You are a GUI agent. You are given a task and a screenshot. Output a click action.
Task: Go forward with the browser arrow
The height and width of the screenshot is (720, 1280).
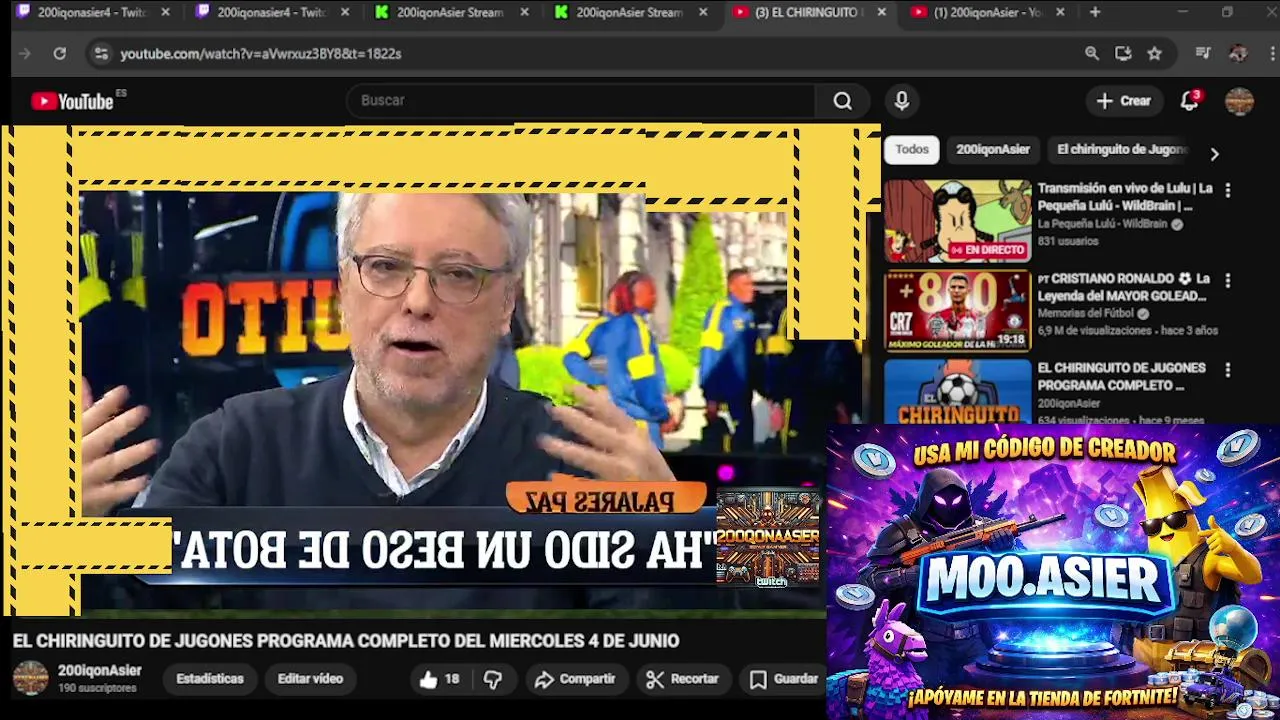pos(26,54)
